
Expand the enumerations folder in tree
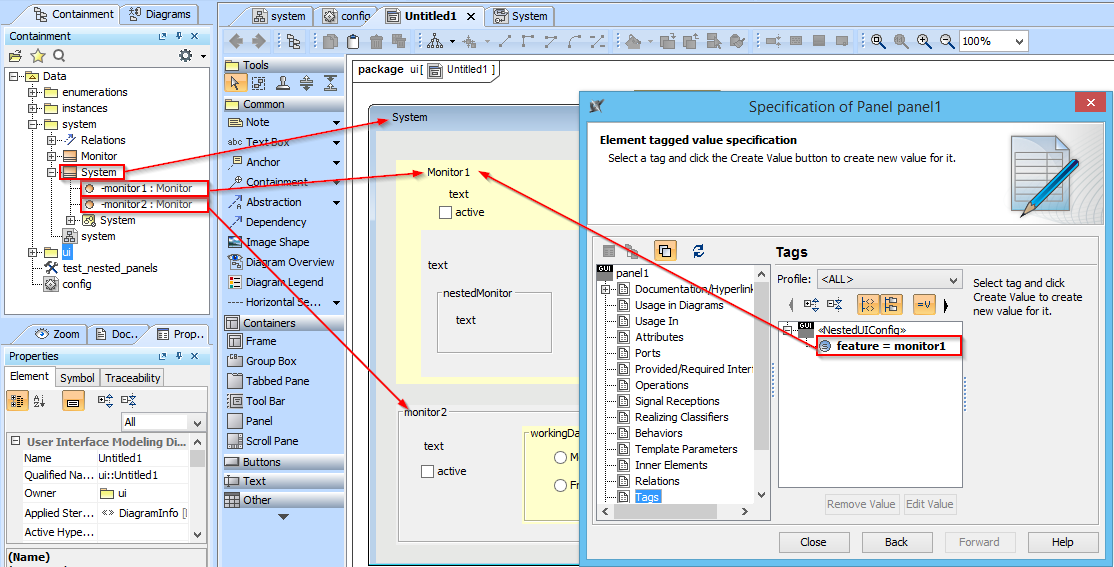pos(32,92)
